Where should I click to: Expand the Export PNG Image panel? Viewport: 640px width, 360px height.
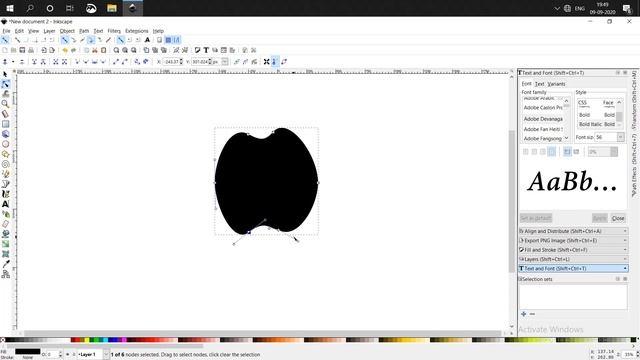(x=573, y=240)
